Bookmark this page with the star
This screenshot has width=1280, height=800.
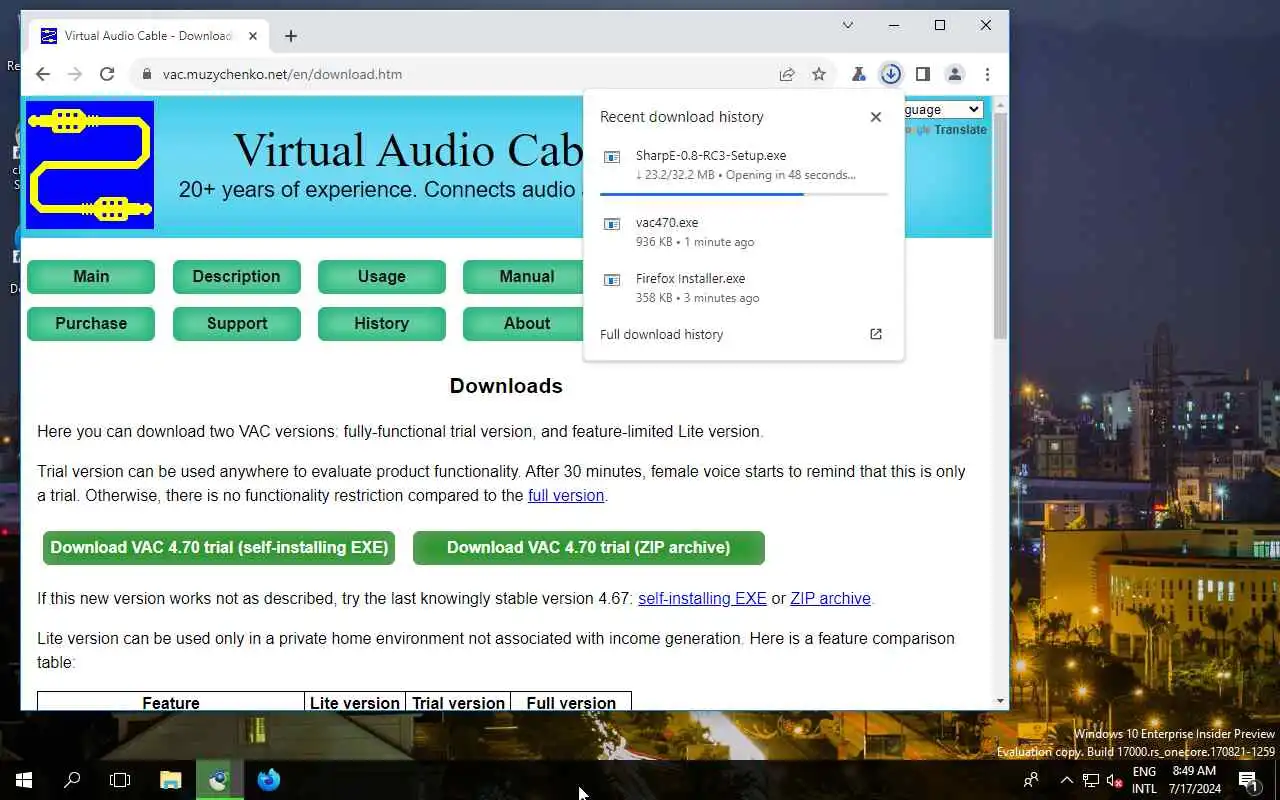[819, 74]
